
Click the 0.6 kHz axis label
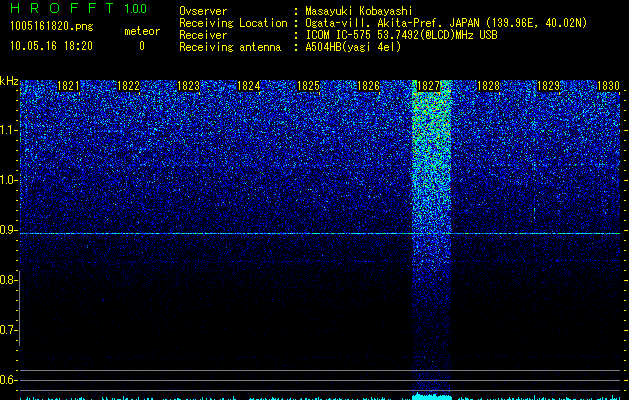coord(9,380)
